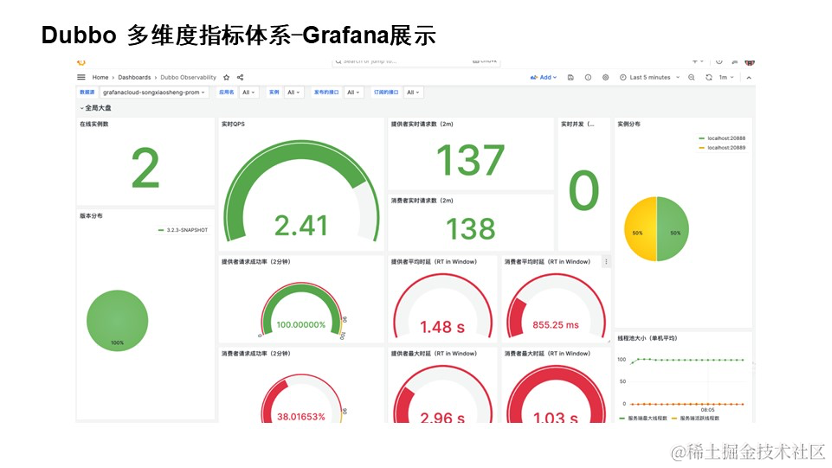Viewport: 832px width, 468px height.
Task: Open the 订阅的接口 All dropdown
Action: point(413,92)
